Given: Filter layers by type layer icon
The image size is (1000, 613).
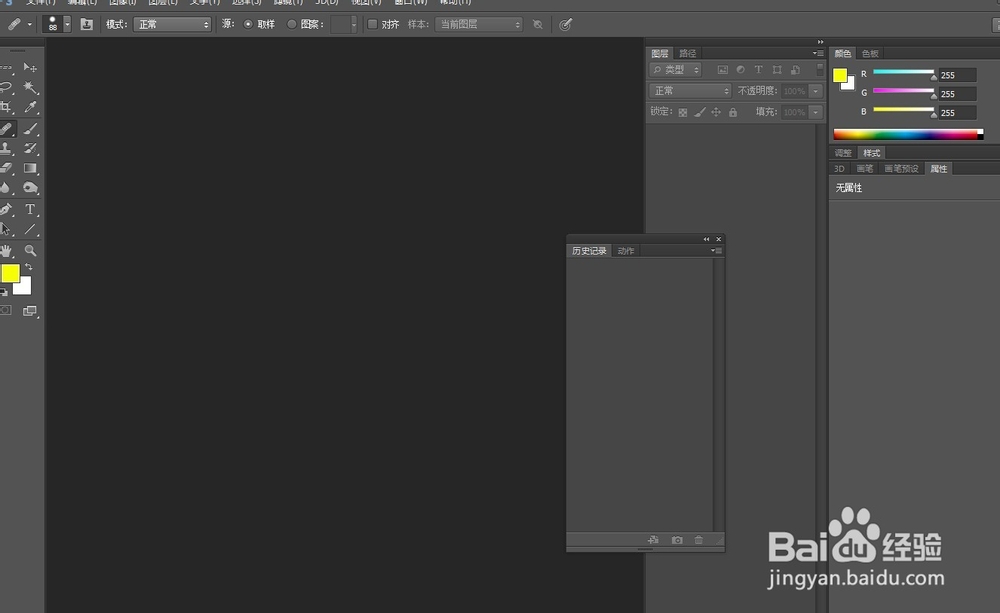Looking at the screenshot, I should [x=758, y=70].
